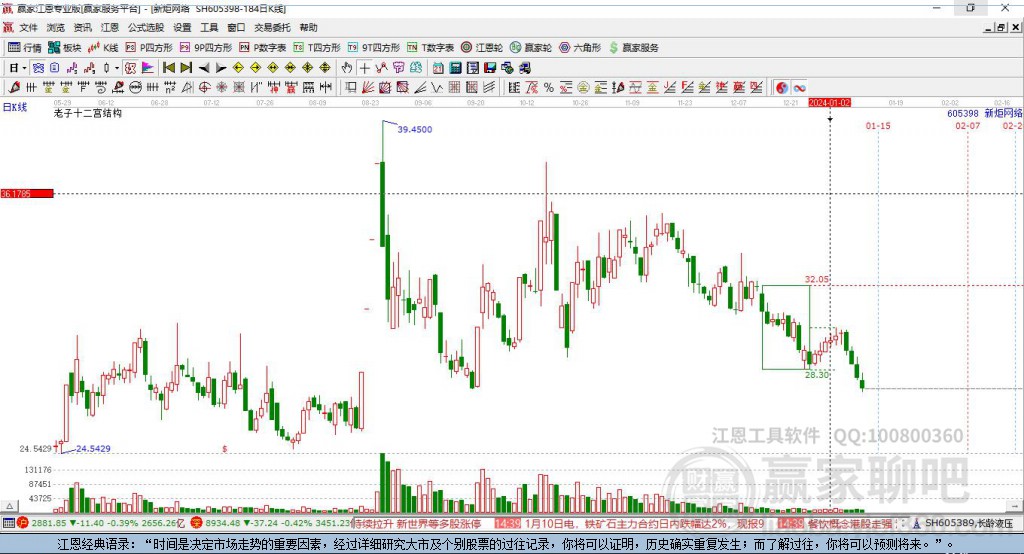The width and height of the screenshot is (1024, 554).
Task: Select the n² time grid tool
Action: point(170,88)
